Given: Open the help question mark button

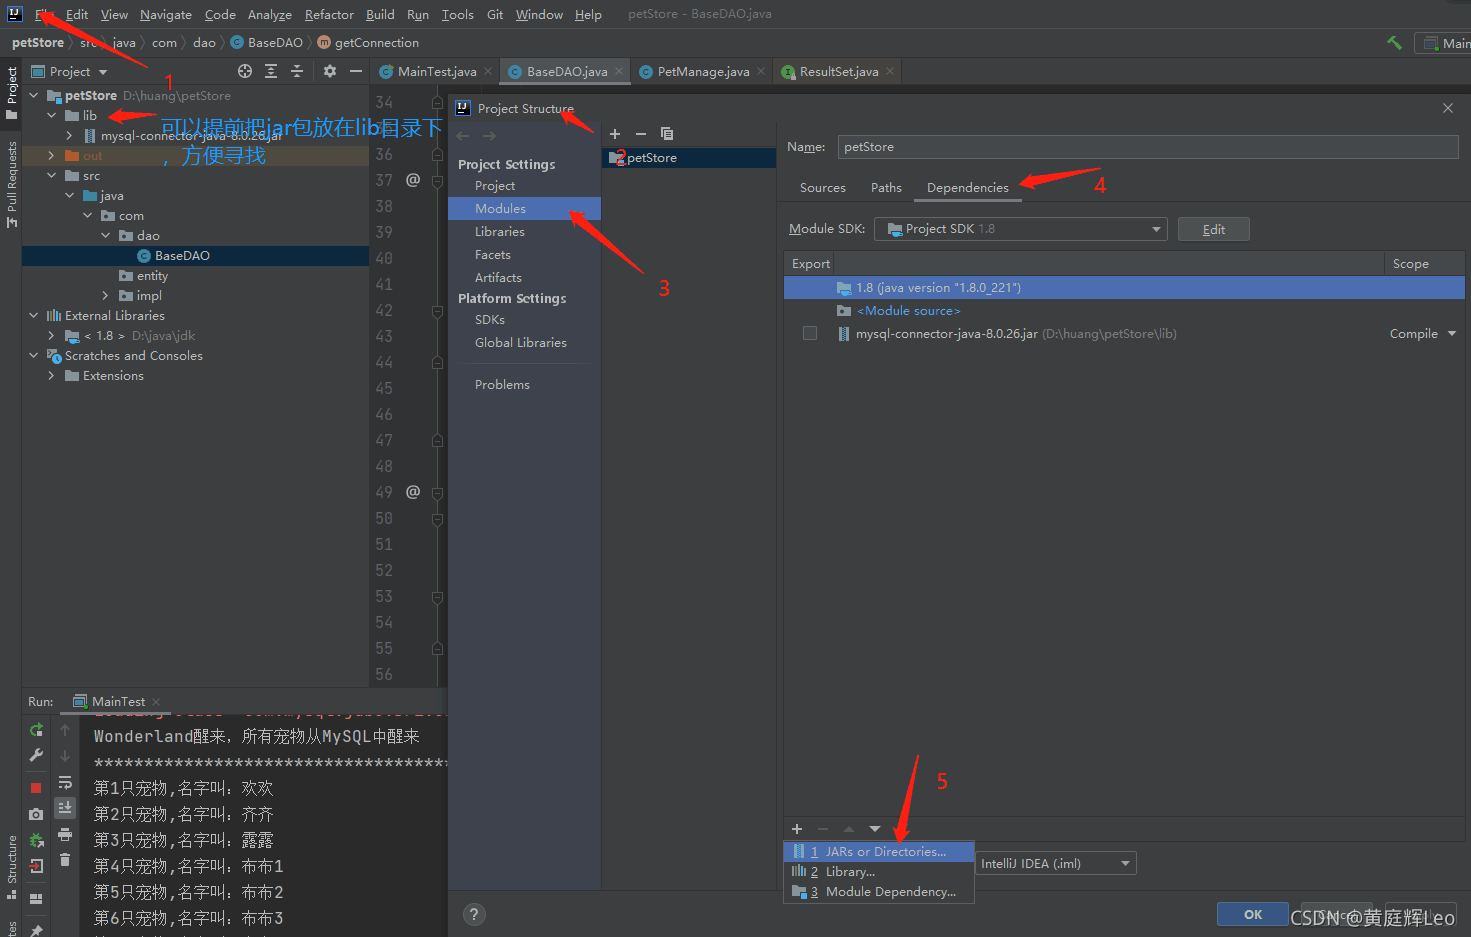Looking at the screenshot, I should 475,914.
